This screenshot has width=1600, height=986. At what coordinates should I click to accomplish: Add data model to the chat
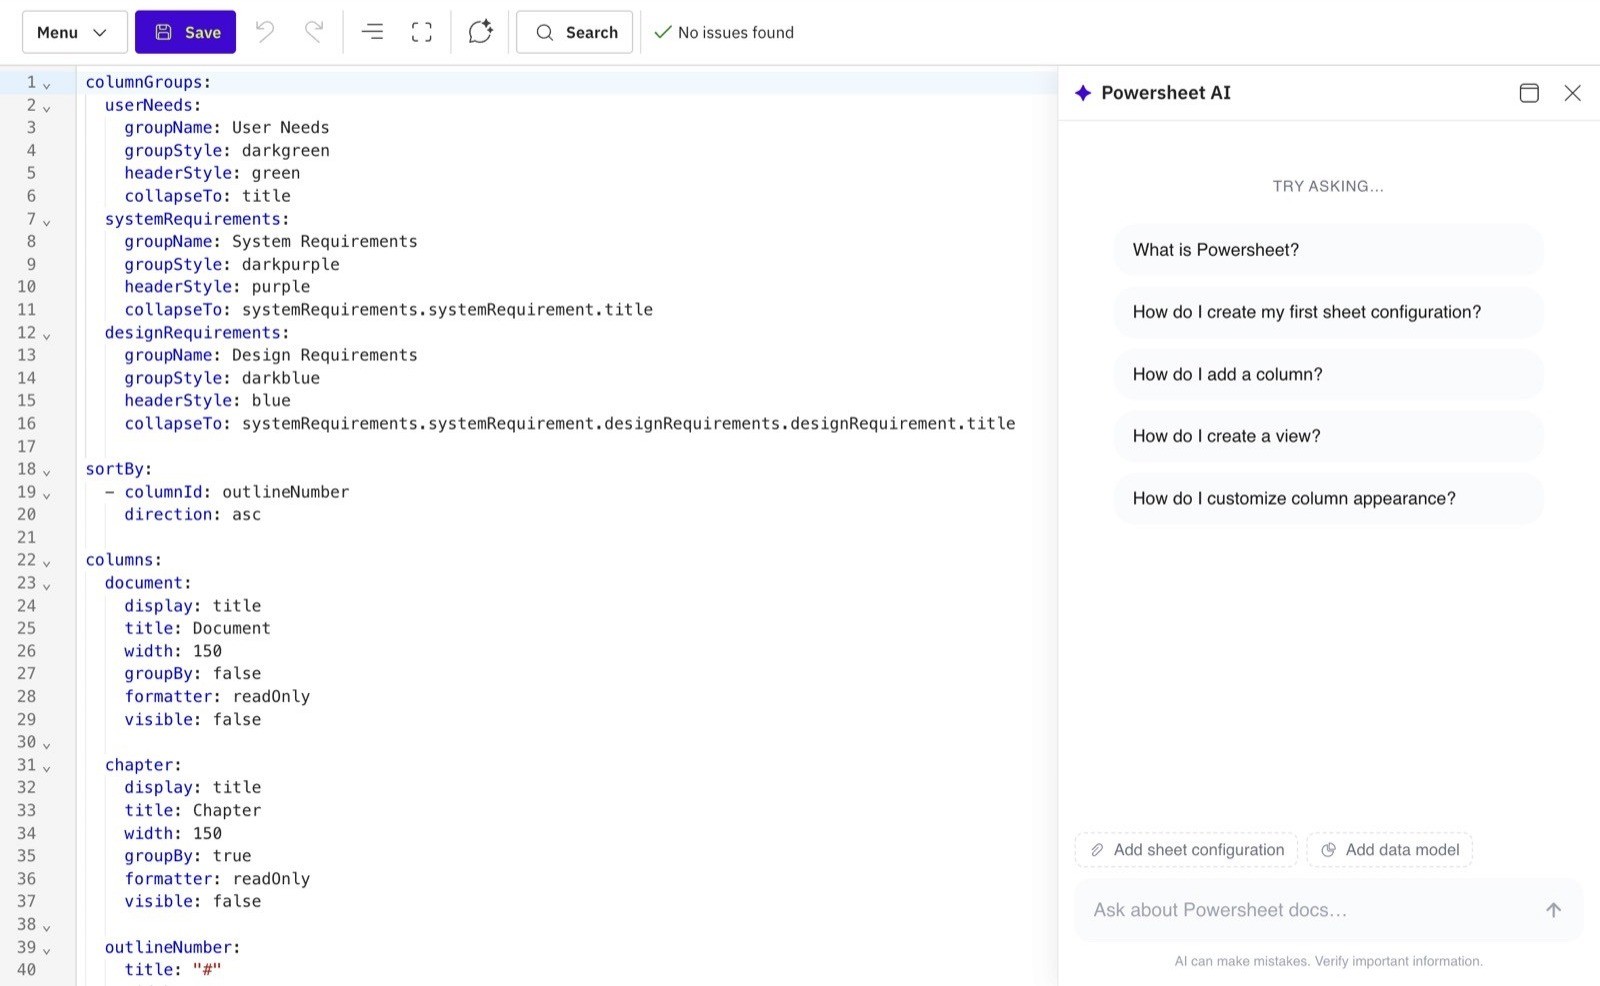click(1390, 850)
